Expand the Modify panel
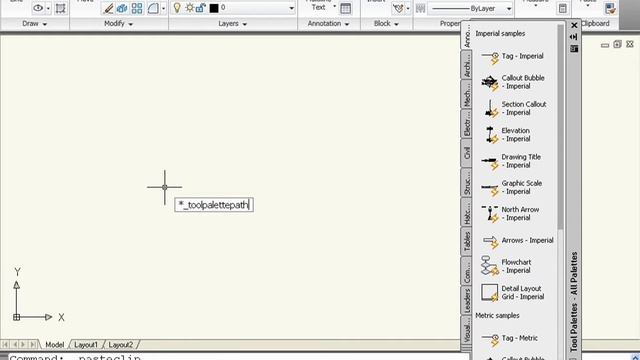Viewport: 640px width, 360px height. tap(118, 24)
